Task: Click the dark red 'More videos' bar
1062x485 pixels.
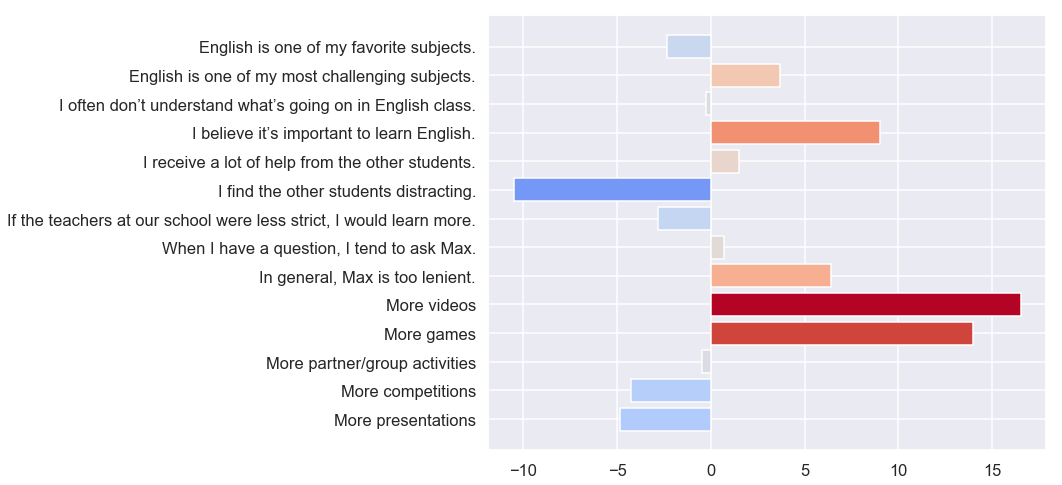Action: pyautogui.click(x=866, y=305)
